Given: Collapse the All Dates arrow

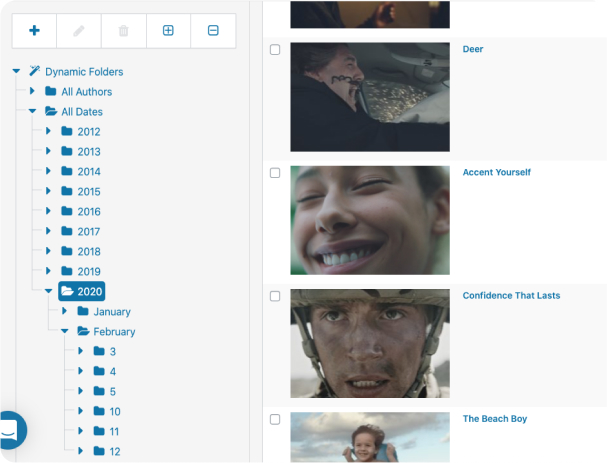Looking at the screenshot, I should 33,111.
